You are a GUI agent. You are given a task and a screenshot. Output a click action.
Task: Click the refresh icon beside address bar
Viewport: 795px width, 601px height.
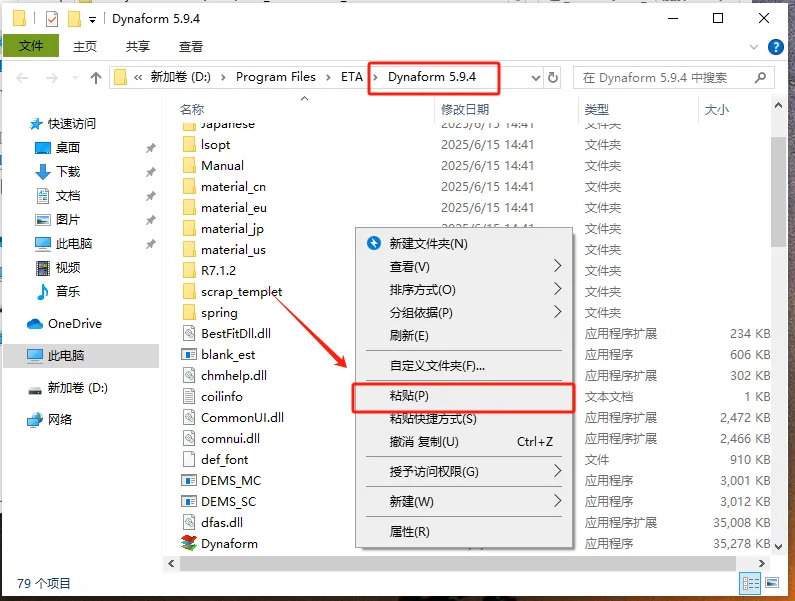pyautogui.click(x=553, y=78)
